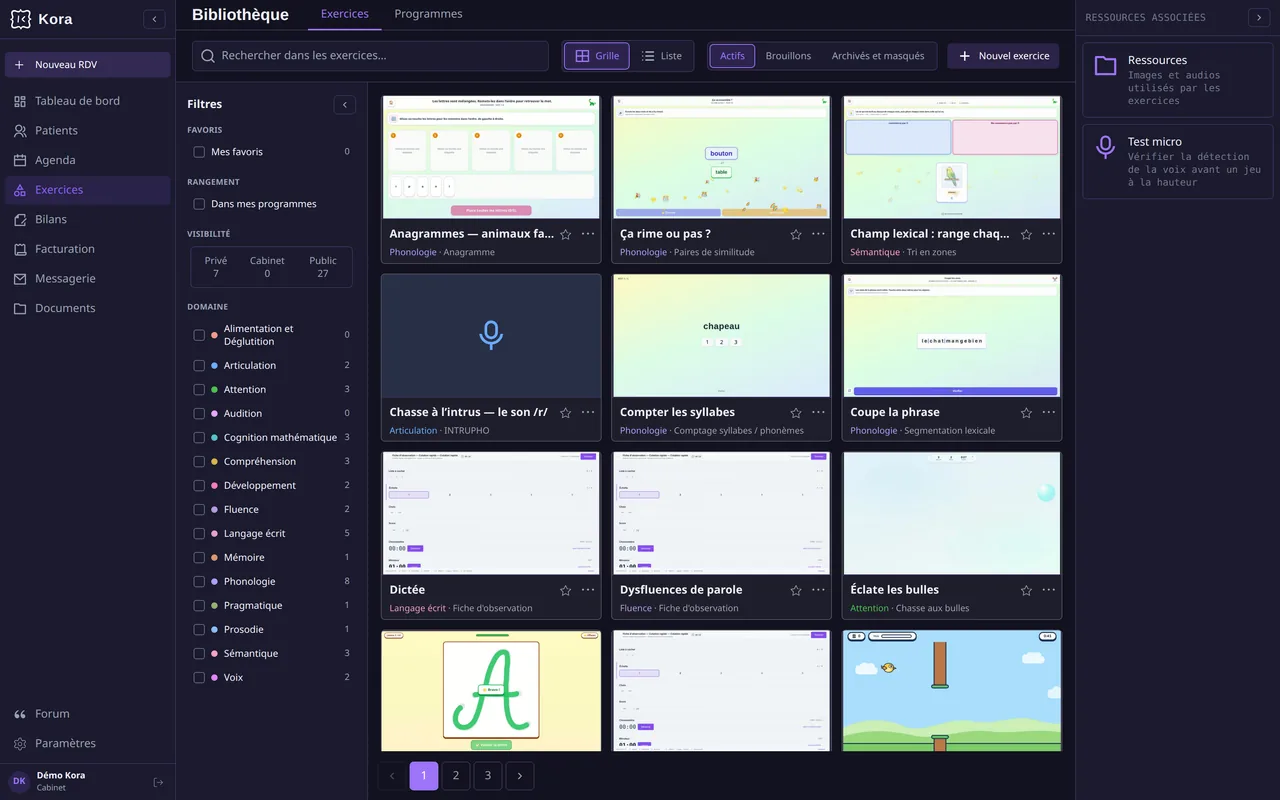Enable the Phonologie domain filter
Screen dimensions: 1280x800
(199, 581)
